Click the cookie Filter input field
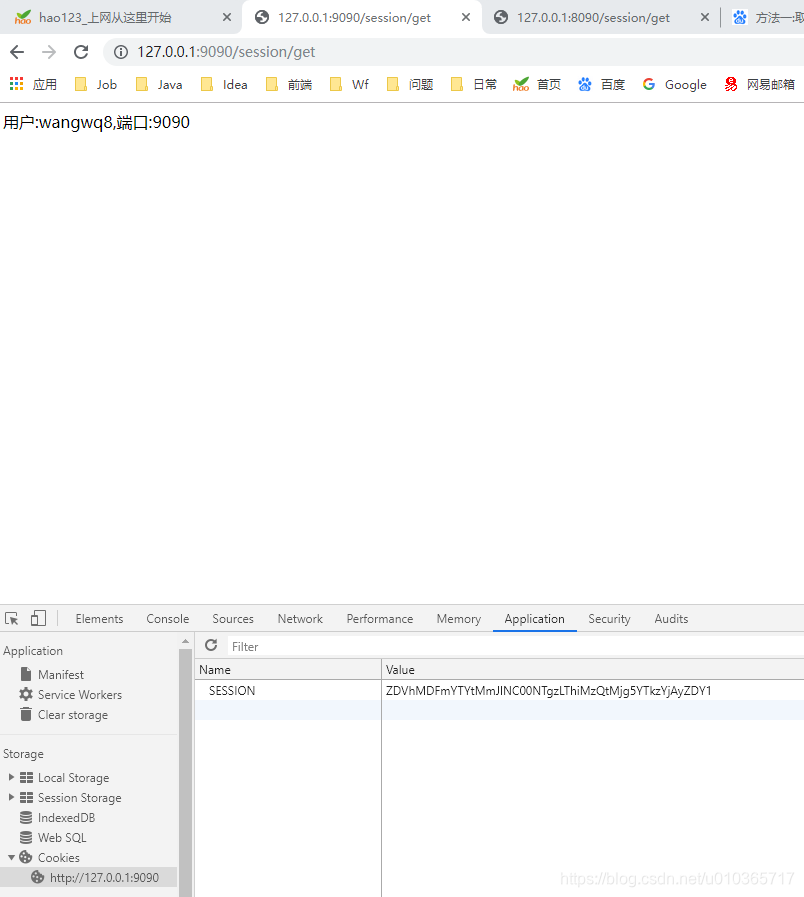 click(280, 645)
